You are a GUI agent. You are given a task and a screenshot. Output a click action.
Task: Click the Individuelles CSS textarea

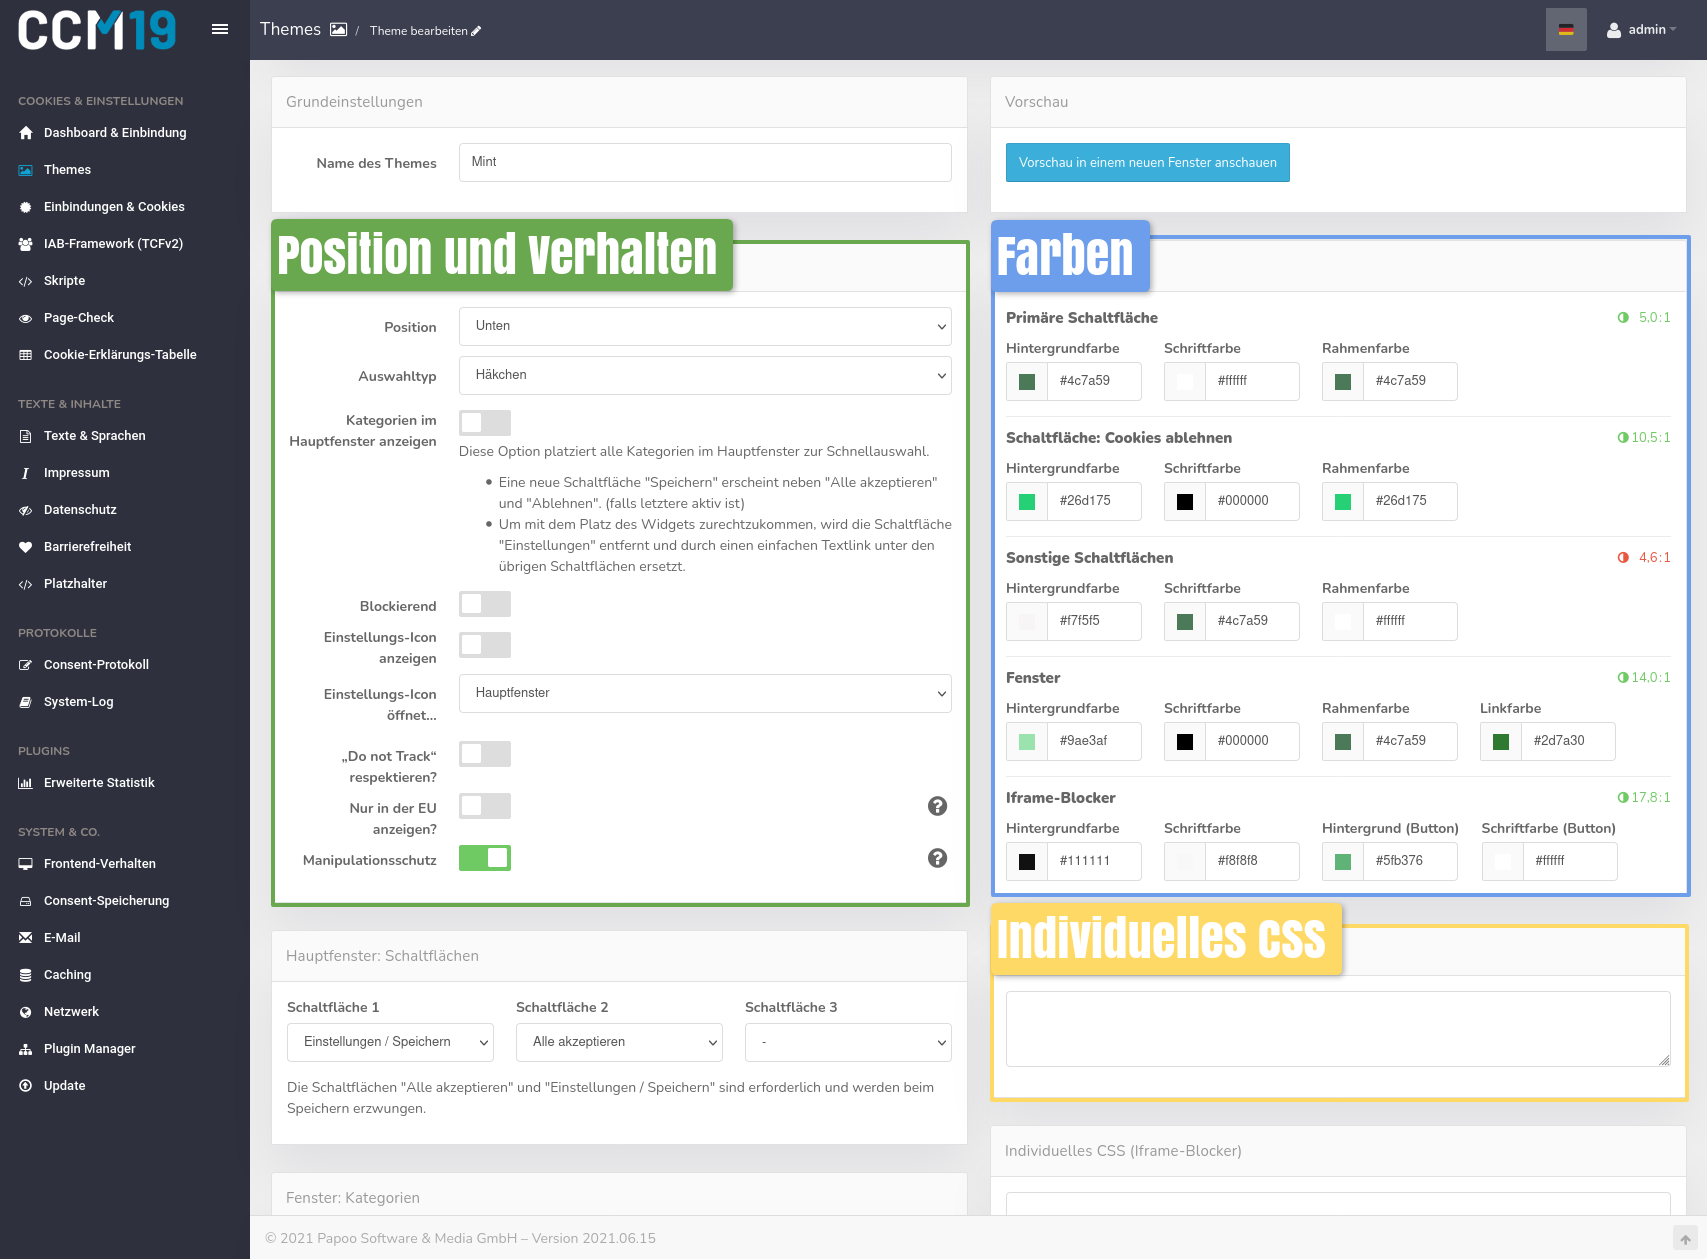point(1338,1029)
